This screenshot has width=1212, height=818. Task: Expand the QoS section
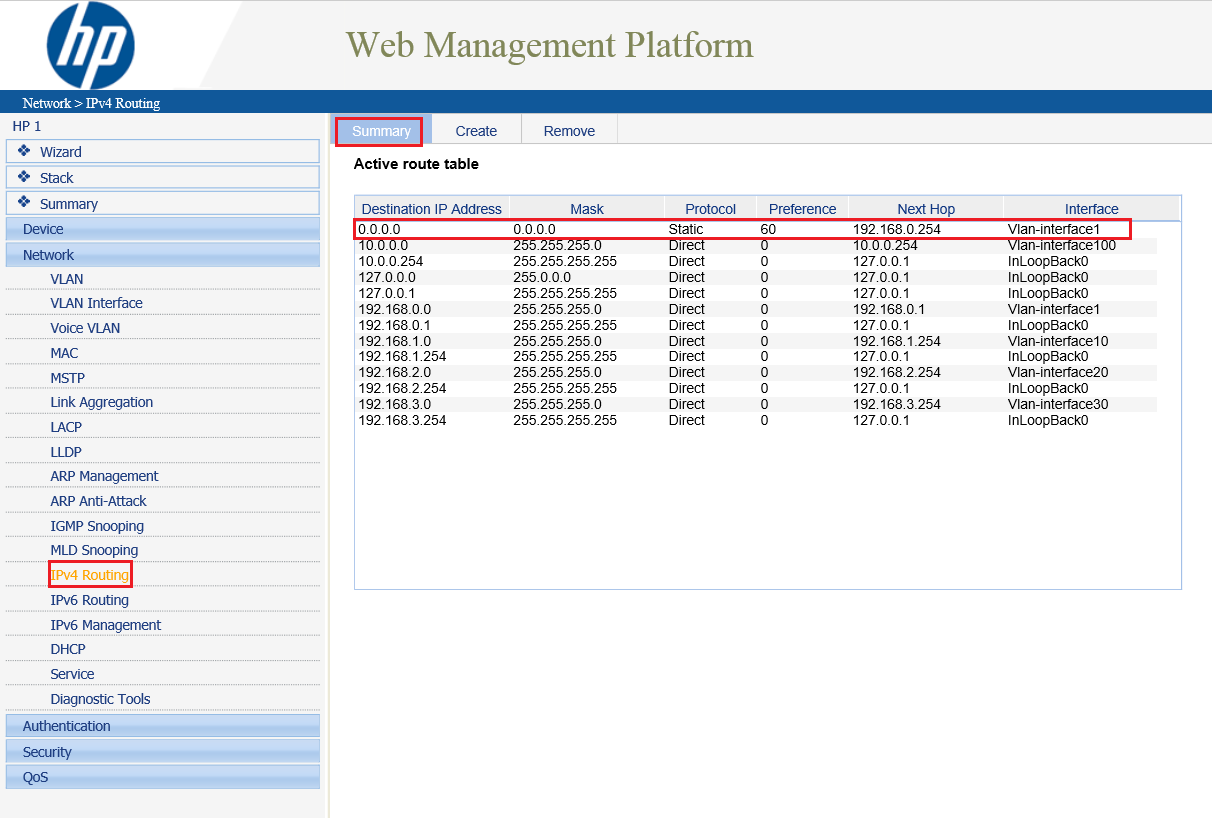tap(163, 777)
